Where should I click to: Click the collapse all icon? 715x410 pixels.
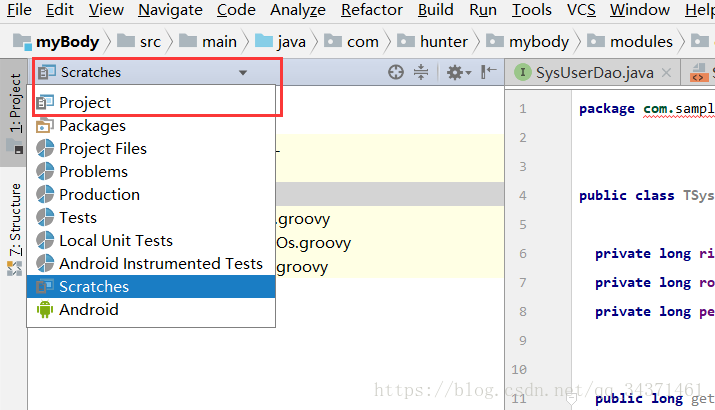coord(421,72)
